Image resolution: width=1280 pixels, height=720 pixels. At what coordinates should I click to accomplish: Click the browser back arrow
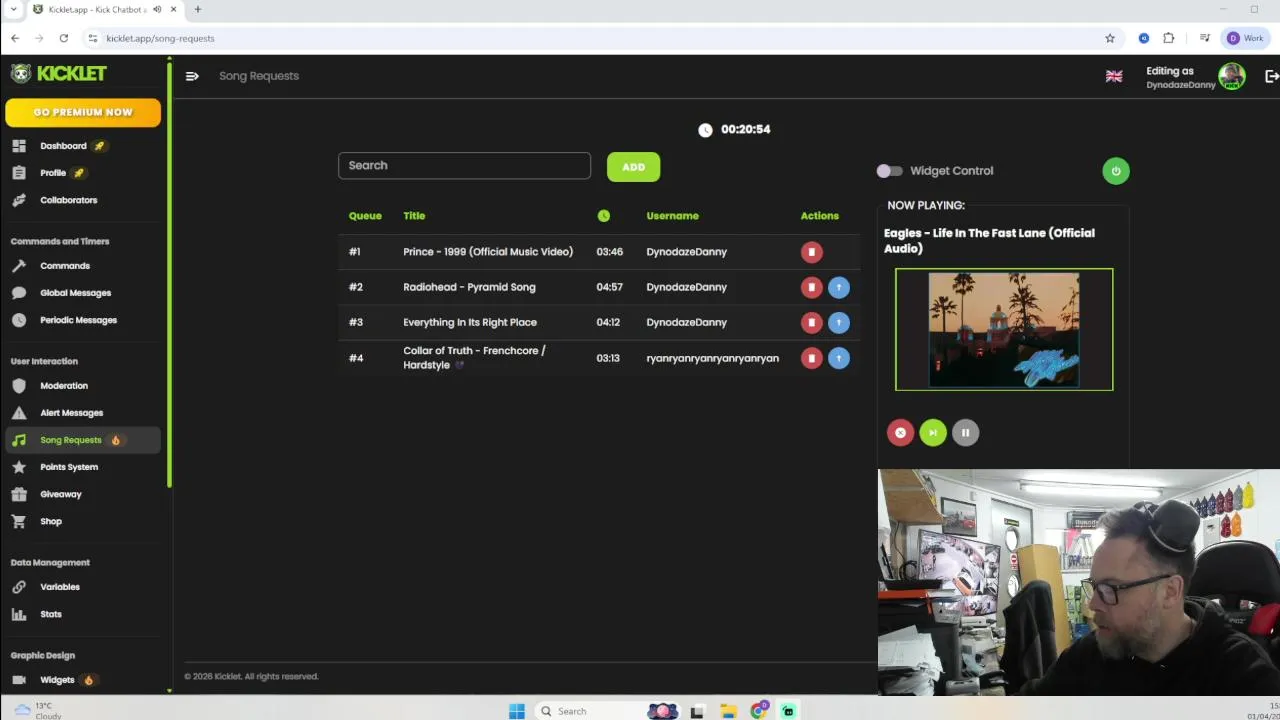tap(15, 38)
